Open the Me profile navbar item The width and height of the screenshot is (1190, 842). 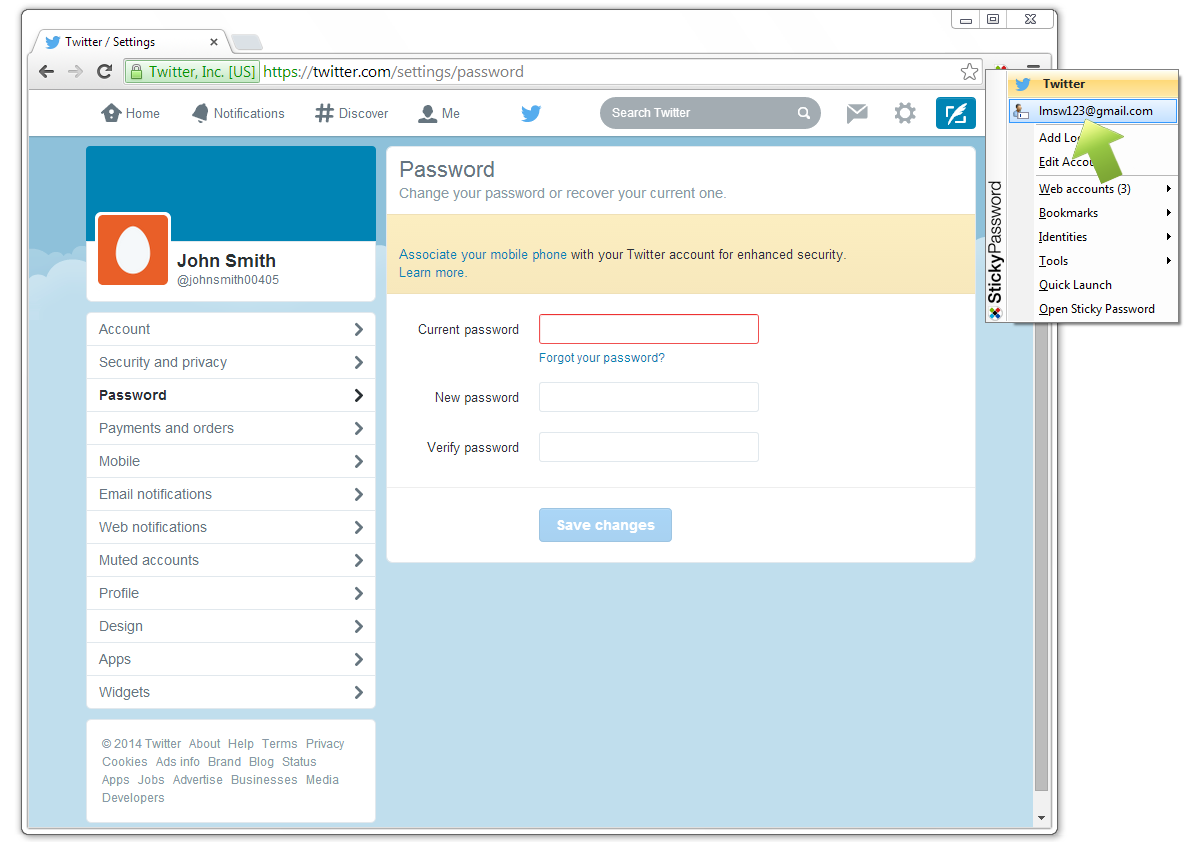439,113
